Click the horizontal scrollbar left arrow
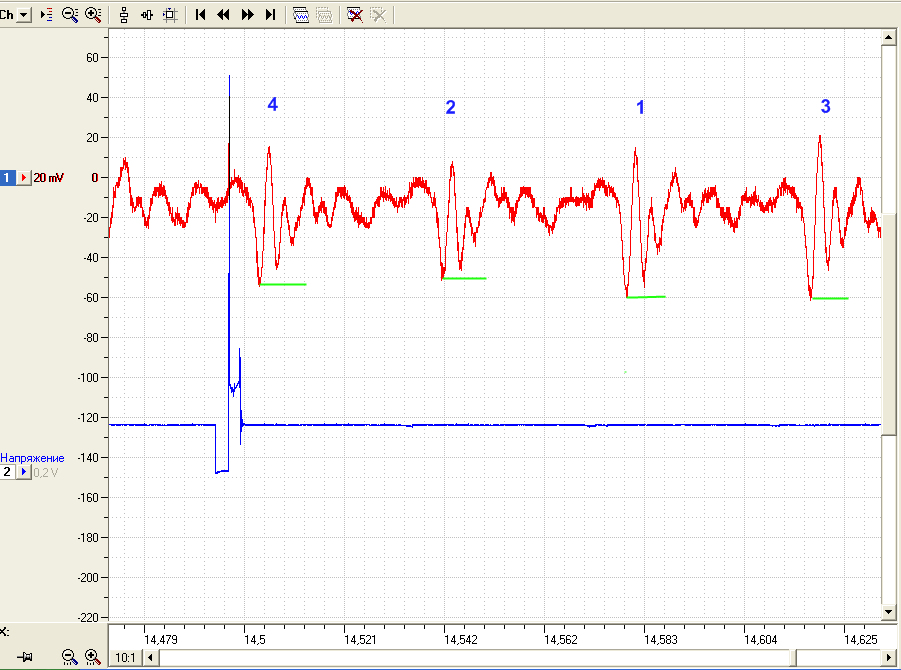Image resolution: width=901 pixels, height=670 pixels. click(x=151, y=657)
